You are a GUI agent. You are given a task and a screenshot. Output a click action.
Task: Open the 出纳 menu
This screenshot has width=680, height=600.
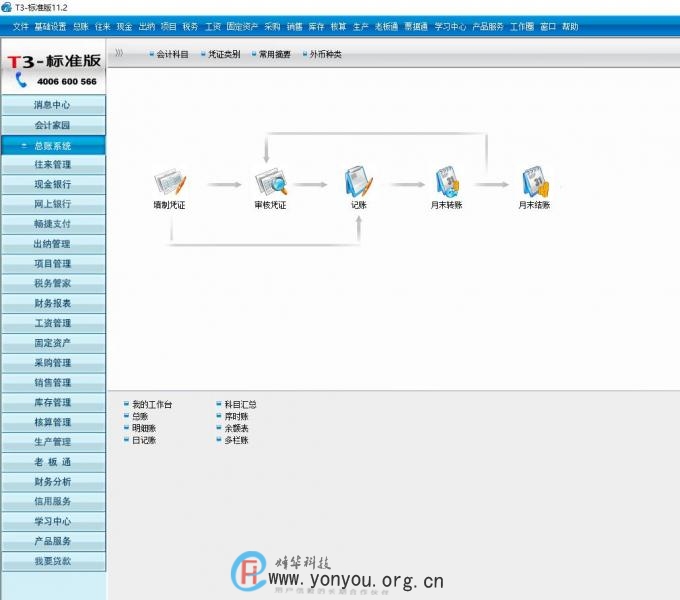[147, 27]
